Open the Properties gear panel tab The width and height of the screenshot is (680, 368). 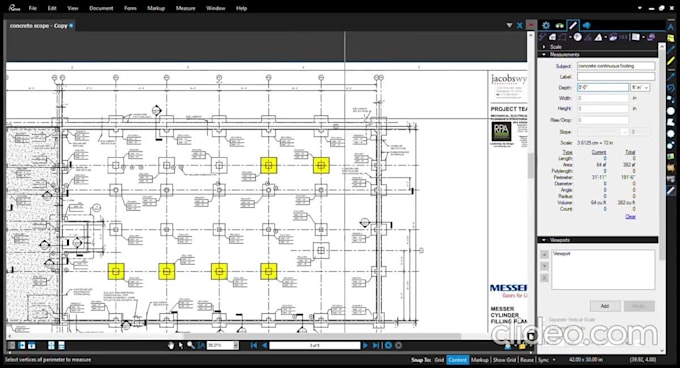546,26
